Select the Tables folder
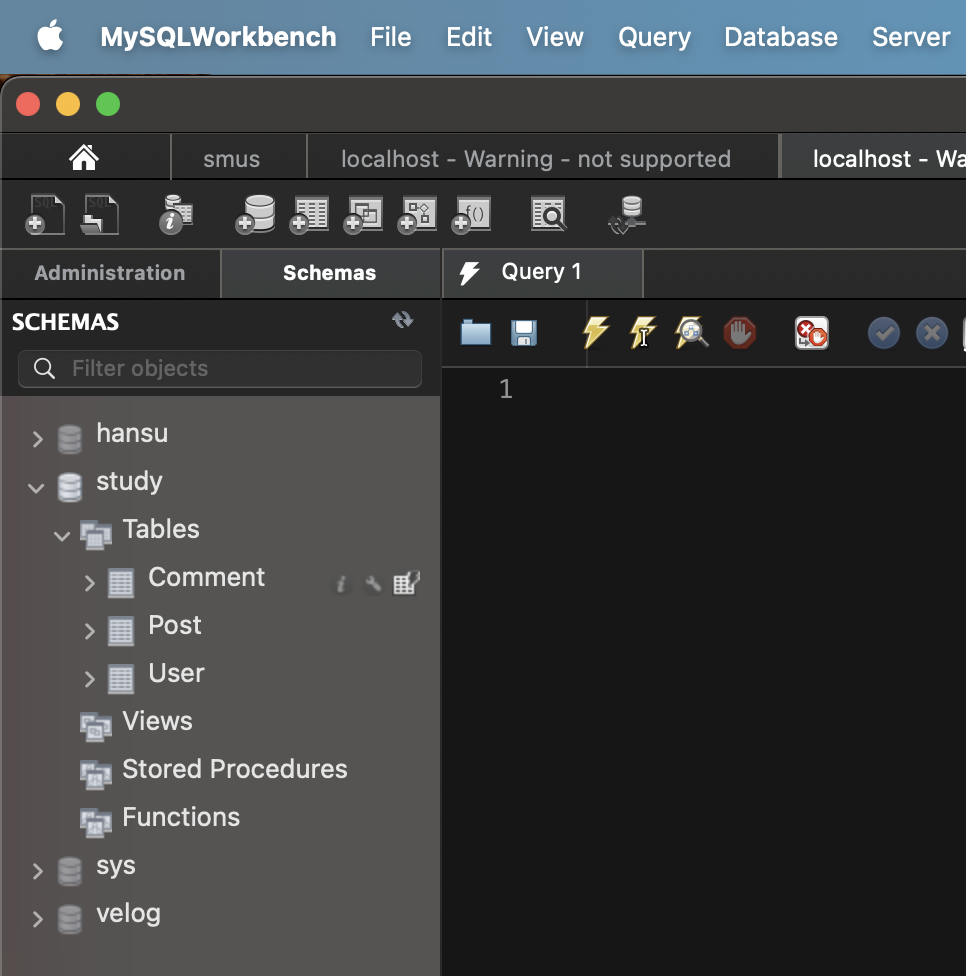The height and width of the screenshot is (976, 966). point(161,529)
